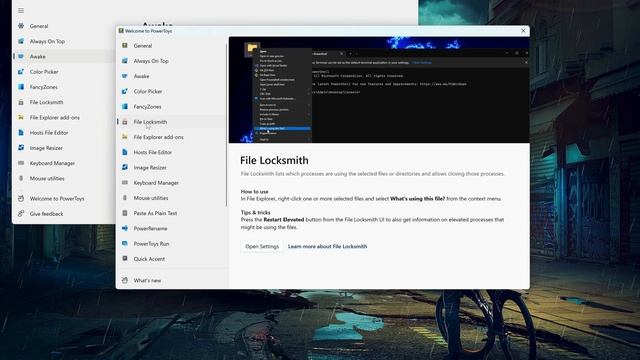Click Give feedback label in Settings window
Image resolution: width=640 pixels, height=360 pixels.
pos(47,213)
